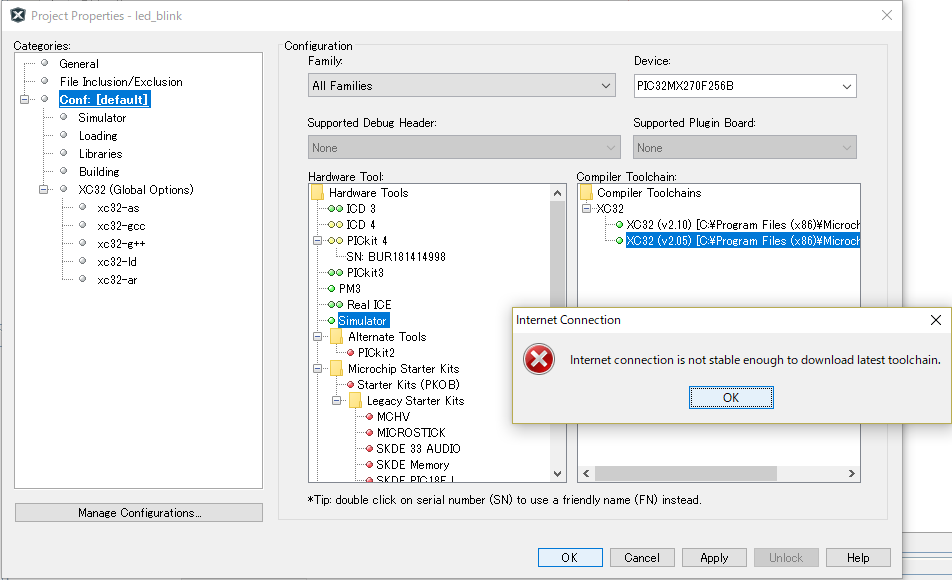Choose PM3 from hardware tool list

[349, 288]
